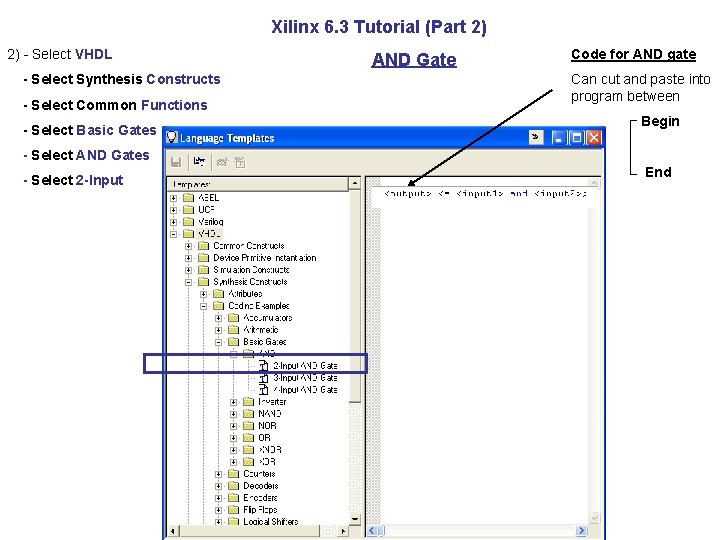The image size is (720, 540).
Task: Click the Counters folder icon
Action: pos(234,473)
